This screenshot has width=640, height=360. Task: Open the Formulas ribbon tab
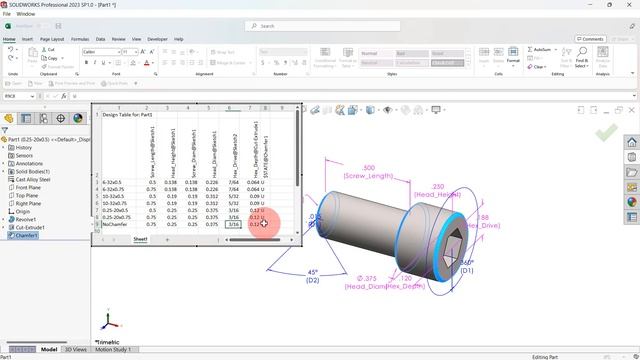[x=80, y=39]
